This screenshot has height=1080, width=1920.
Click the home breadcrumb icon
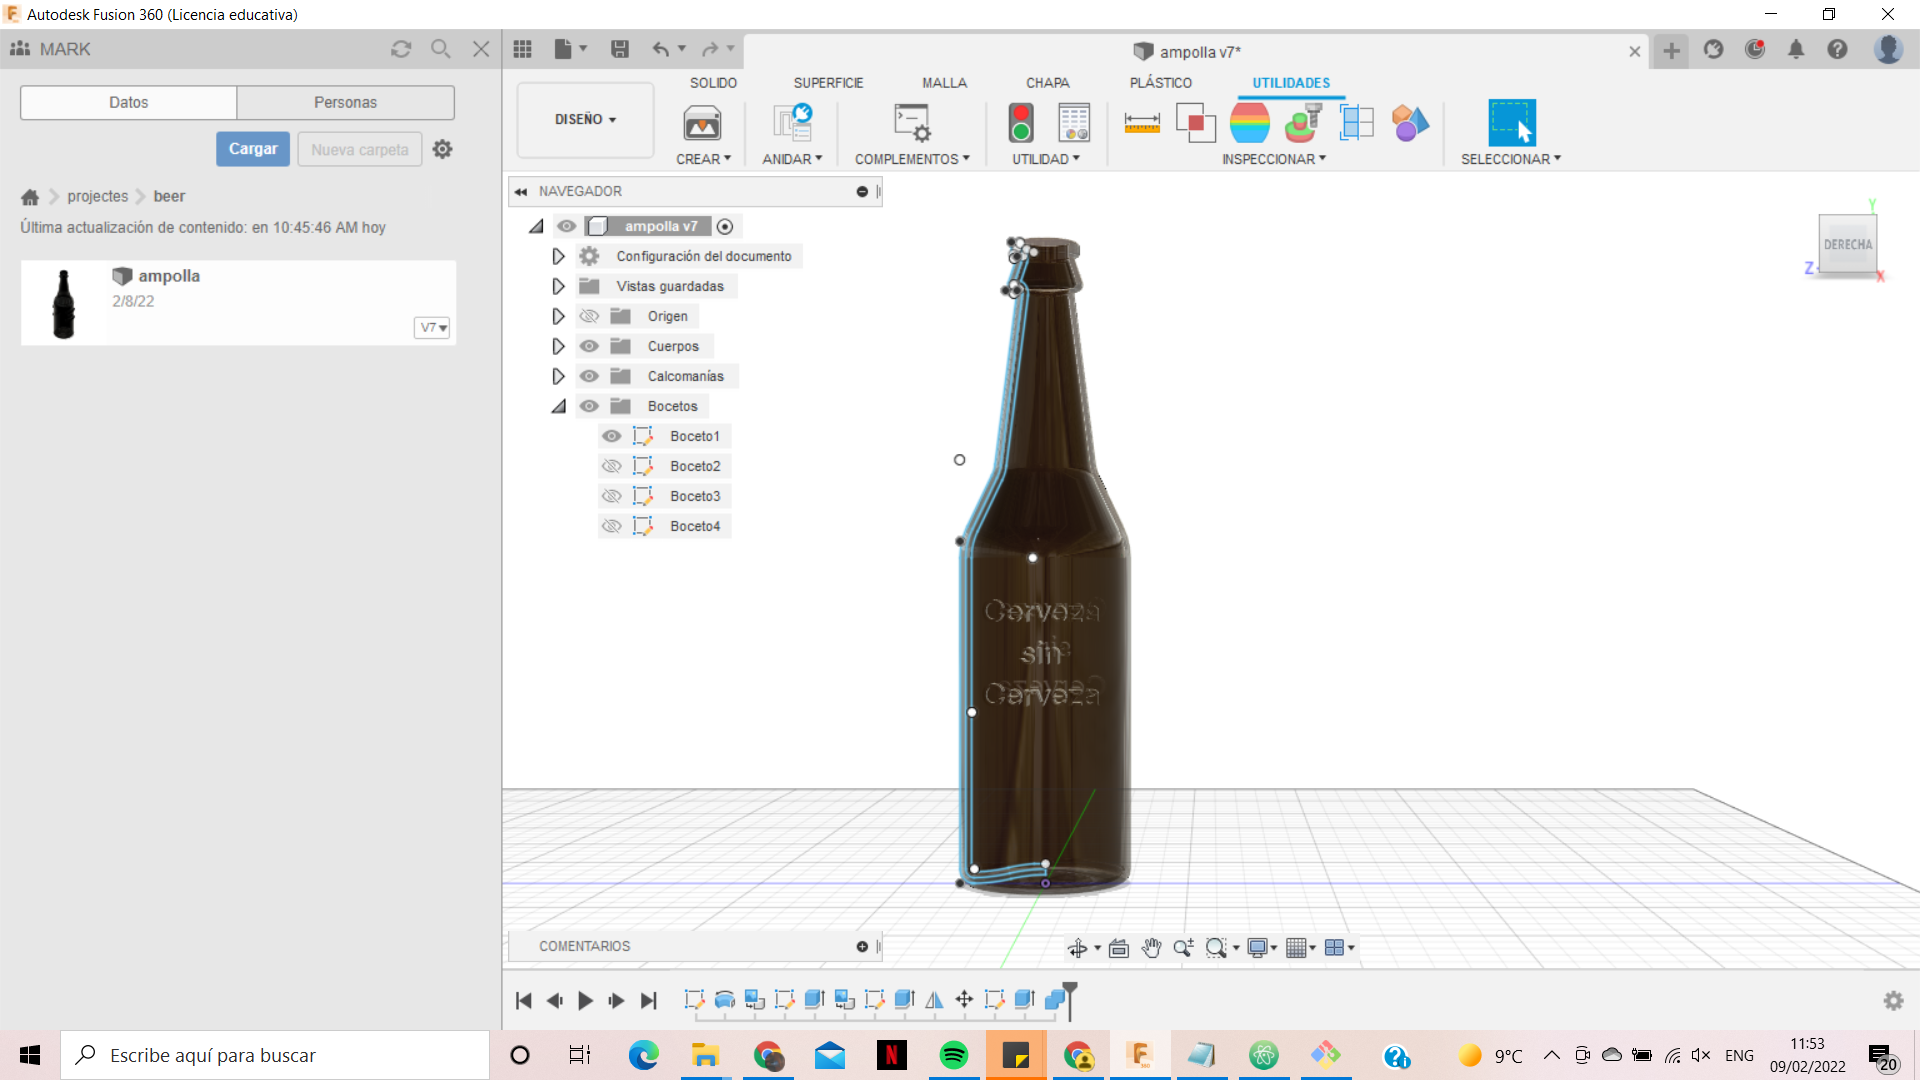tap(30, 196)
